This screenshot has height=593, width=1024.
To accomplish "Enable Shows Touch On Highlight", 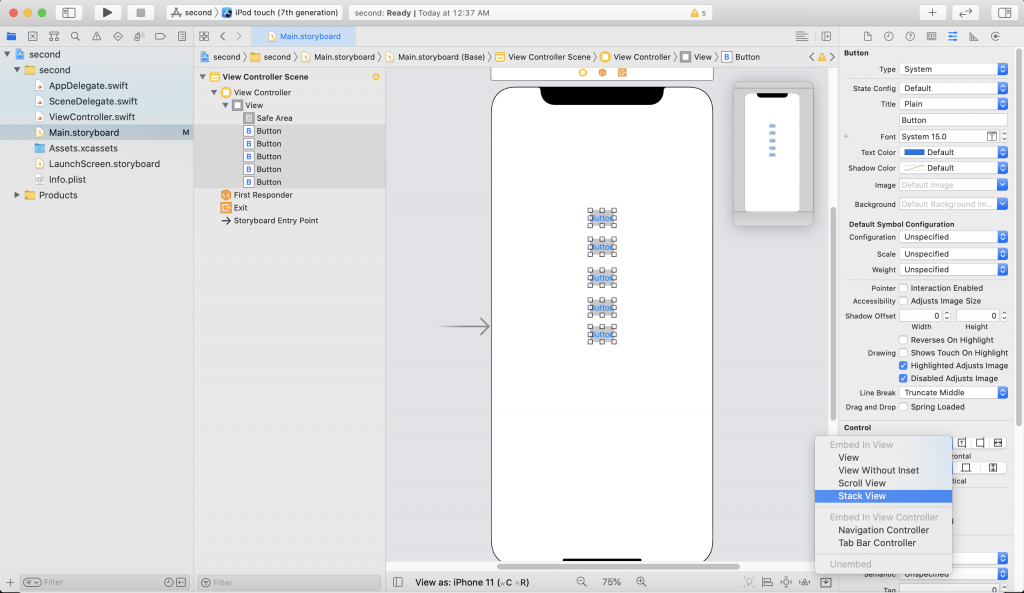I will click(x=903, y=353).
